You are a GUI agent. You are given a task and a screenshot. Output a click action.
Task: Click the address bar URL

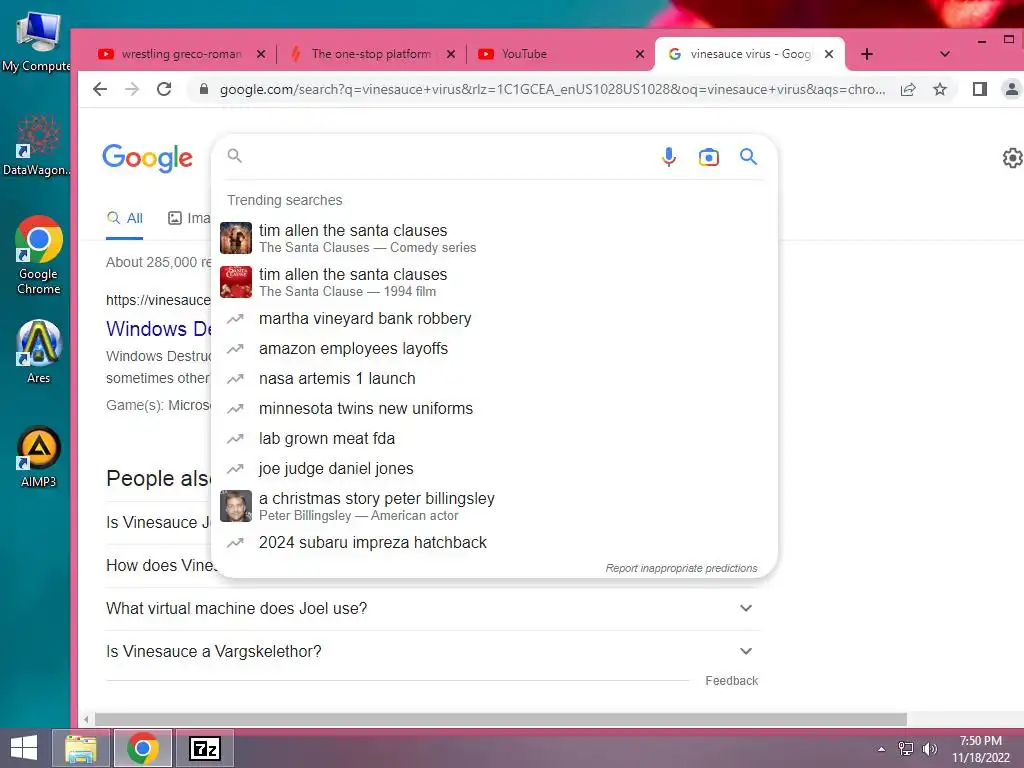click(552, 89)
